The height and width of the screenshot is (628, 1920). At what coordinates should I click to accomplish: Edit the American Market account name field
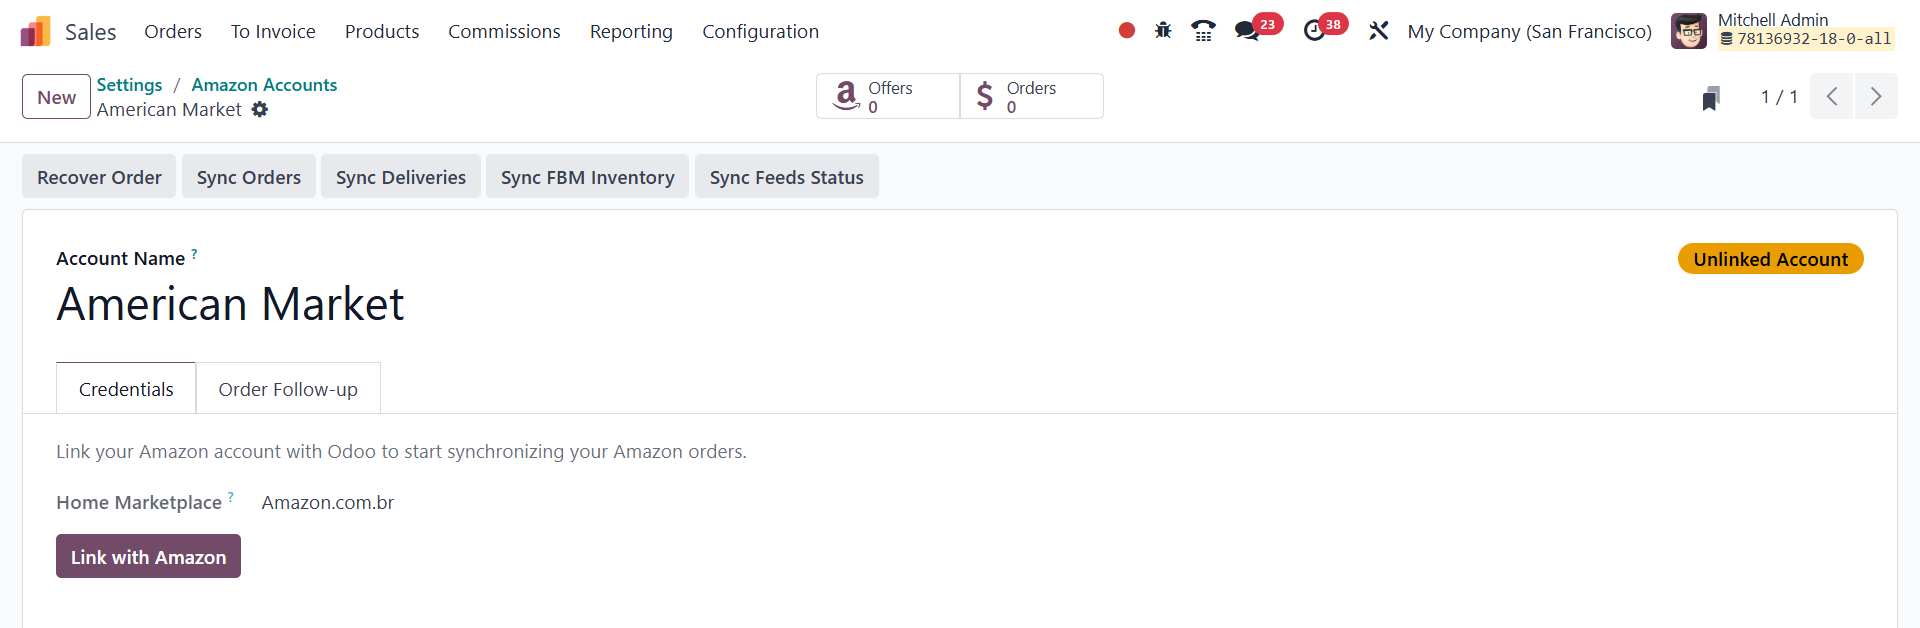tap(230, 304)
